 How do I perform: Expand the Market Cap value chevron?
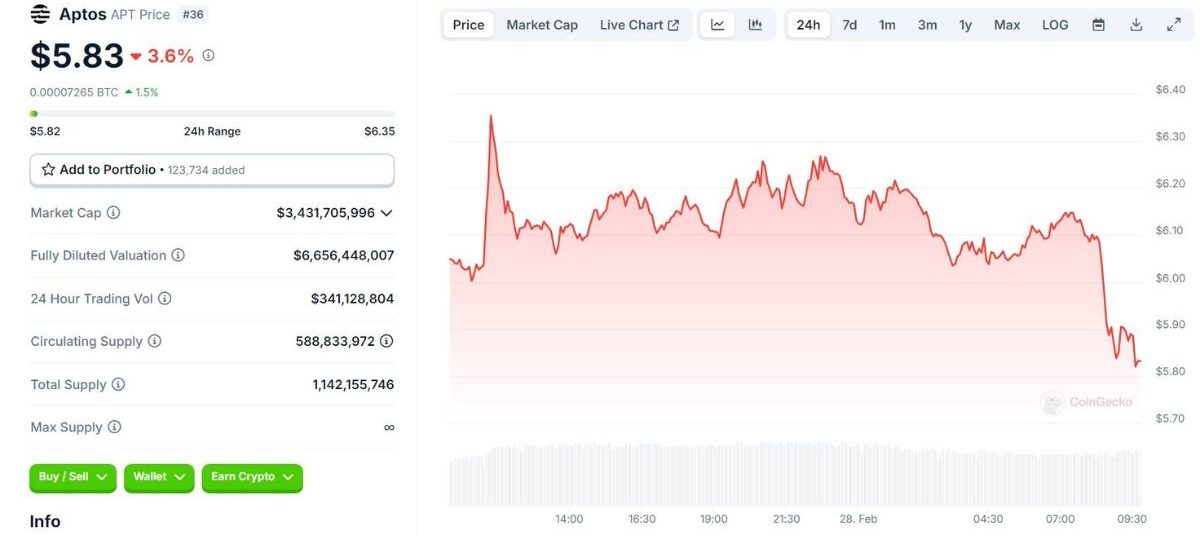(x=387, y=213)
